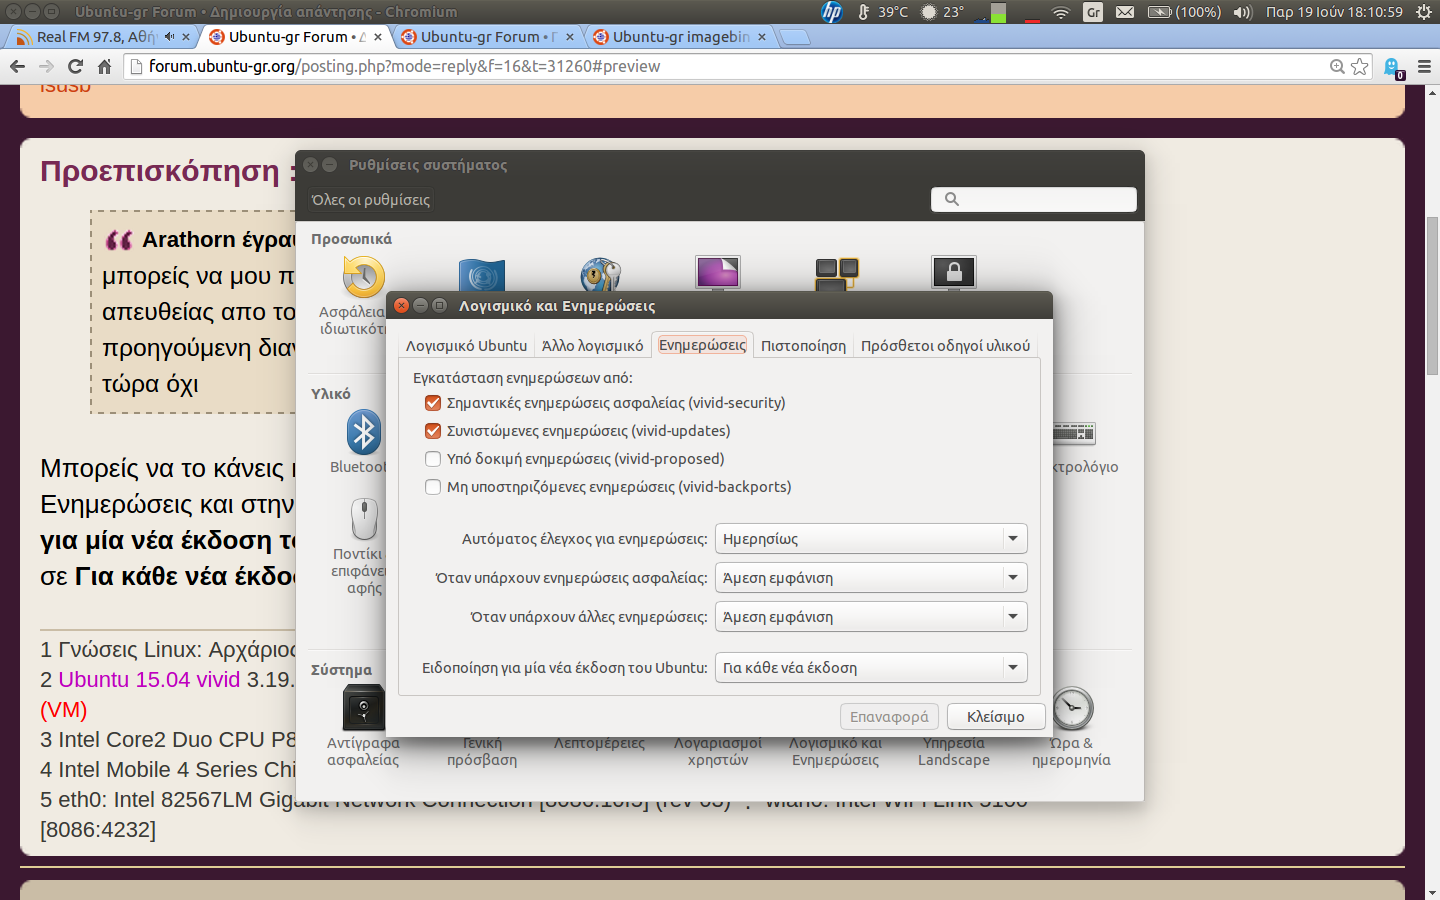
Task: Select the 'Ενημερώσεις' tab
Action: tap(702, 345)
